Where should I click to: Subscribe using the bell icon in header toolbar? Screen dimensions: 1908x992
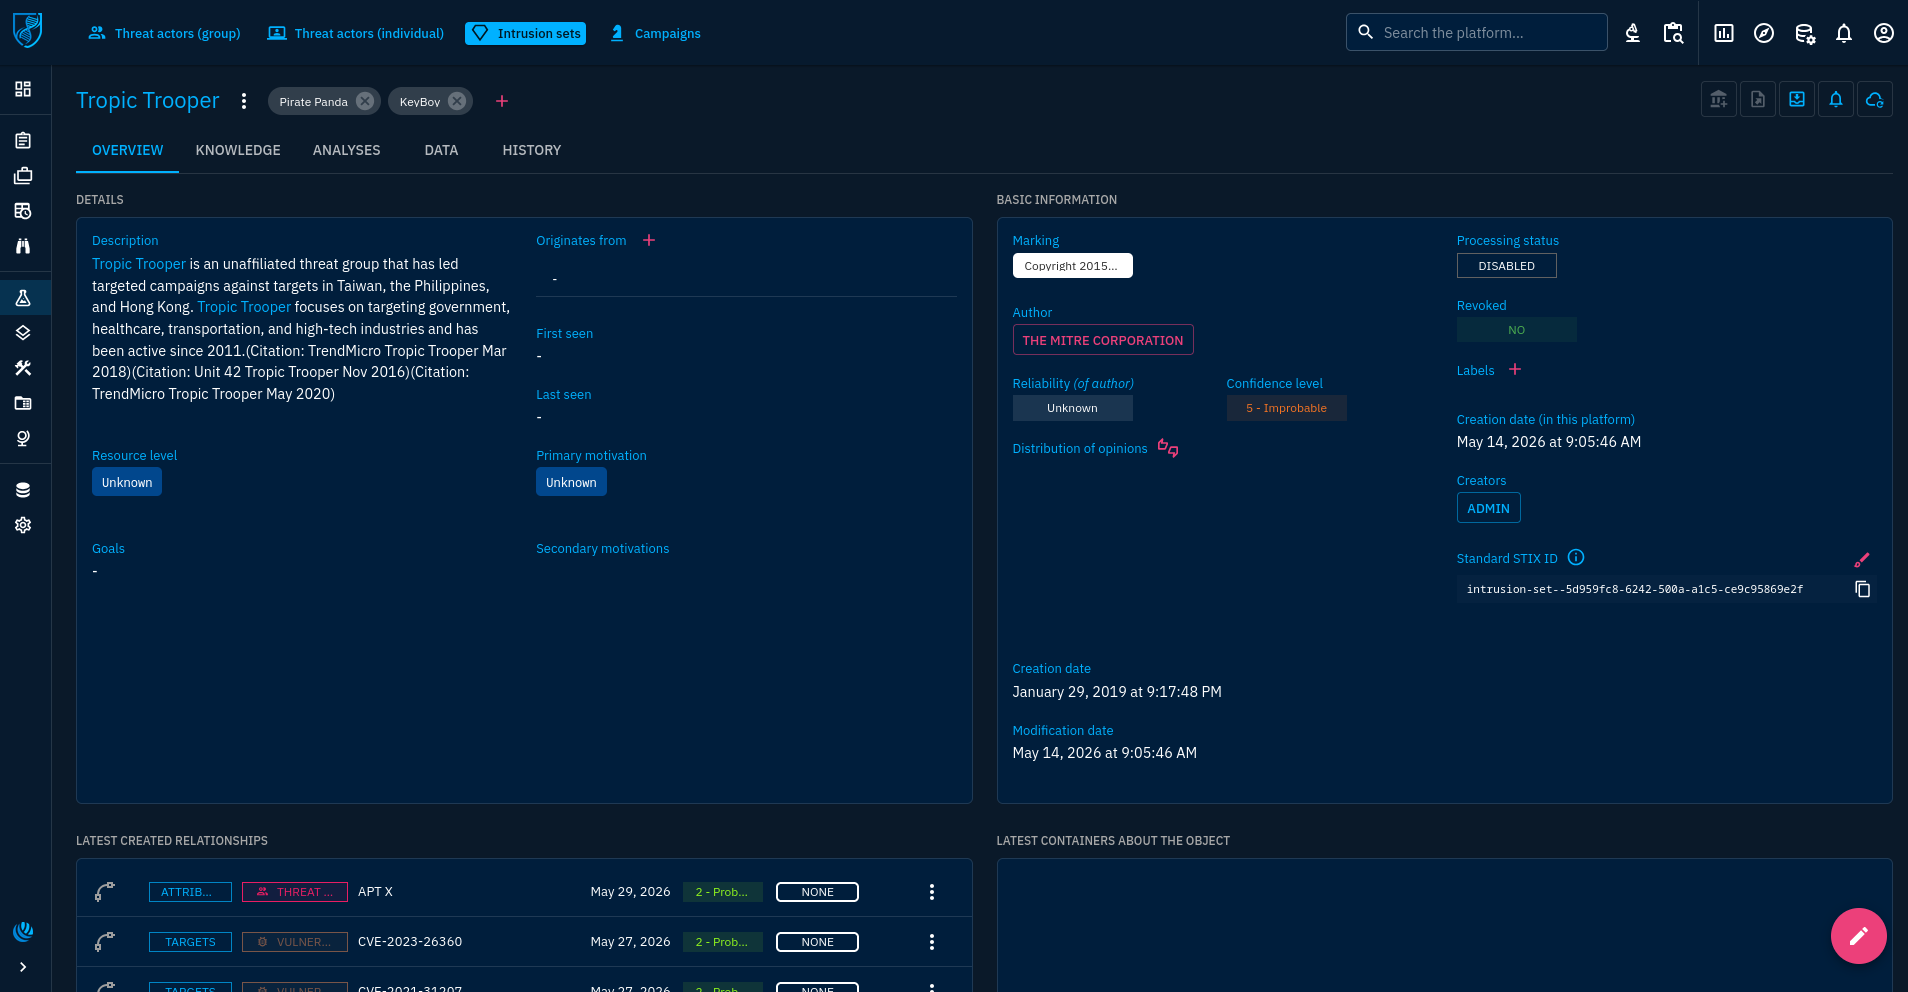tap(1836, 99)
